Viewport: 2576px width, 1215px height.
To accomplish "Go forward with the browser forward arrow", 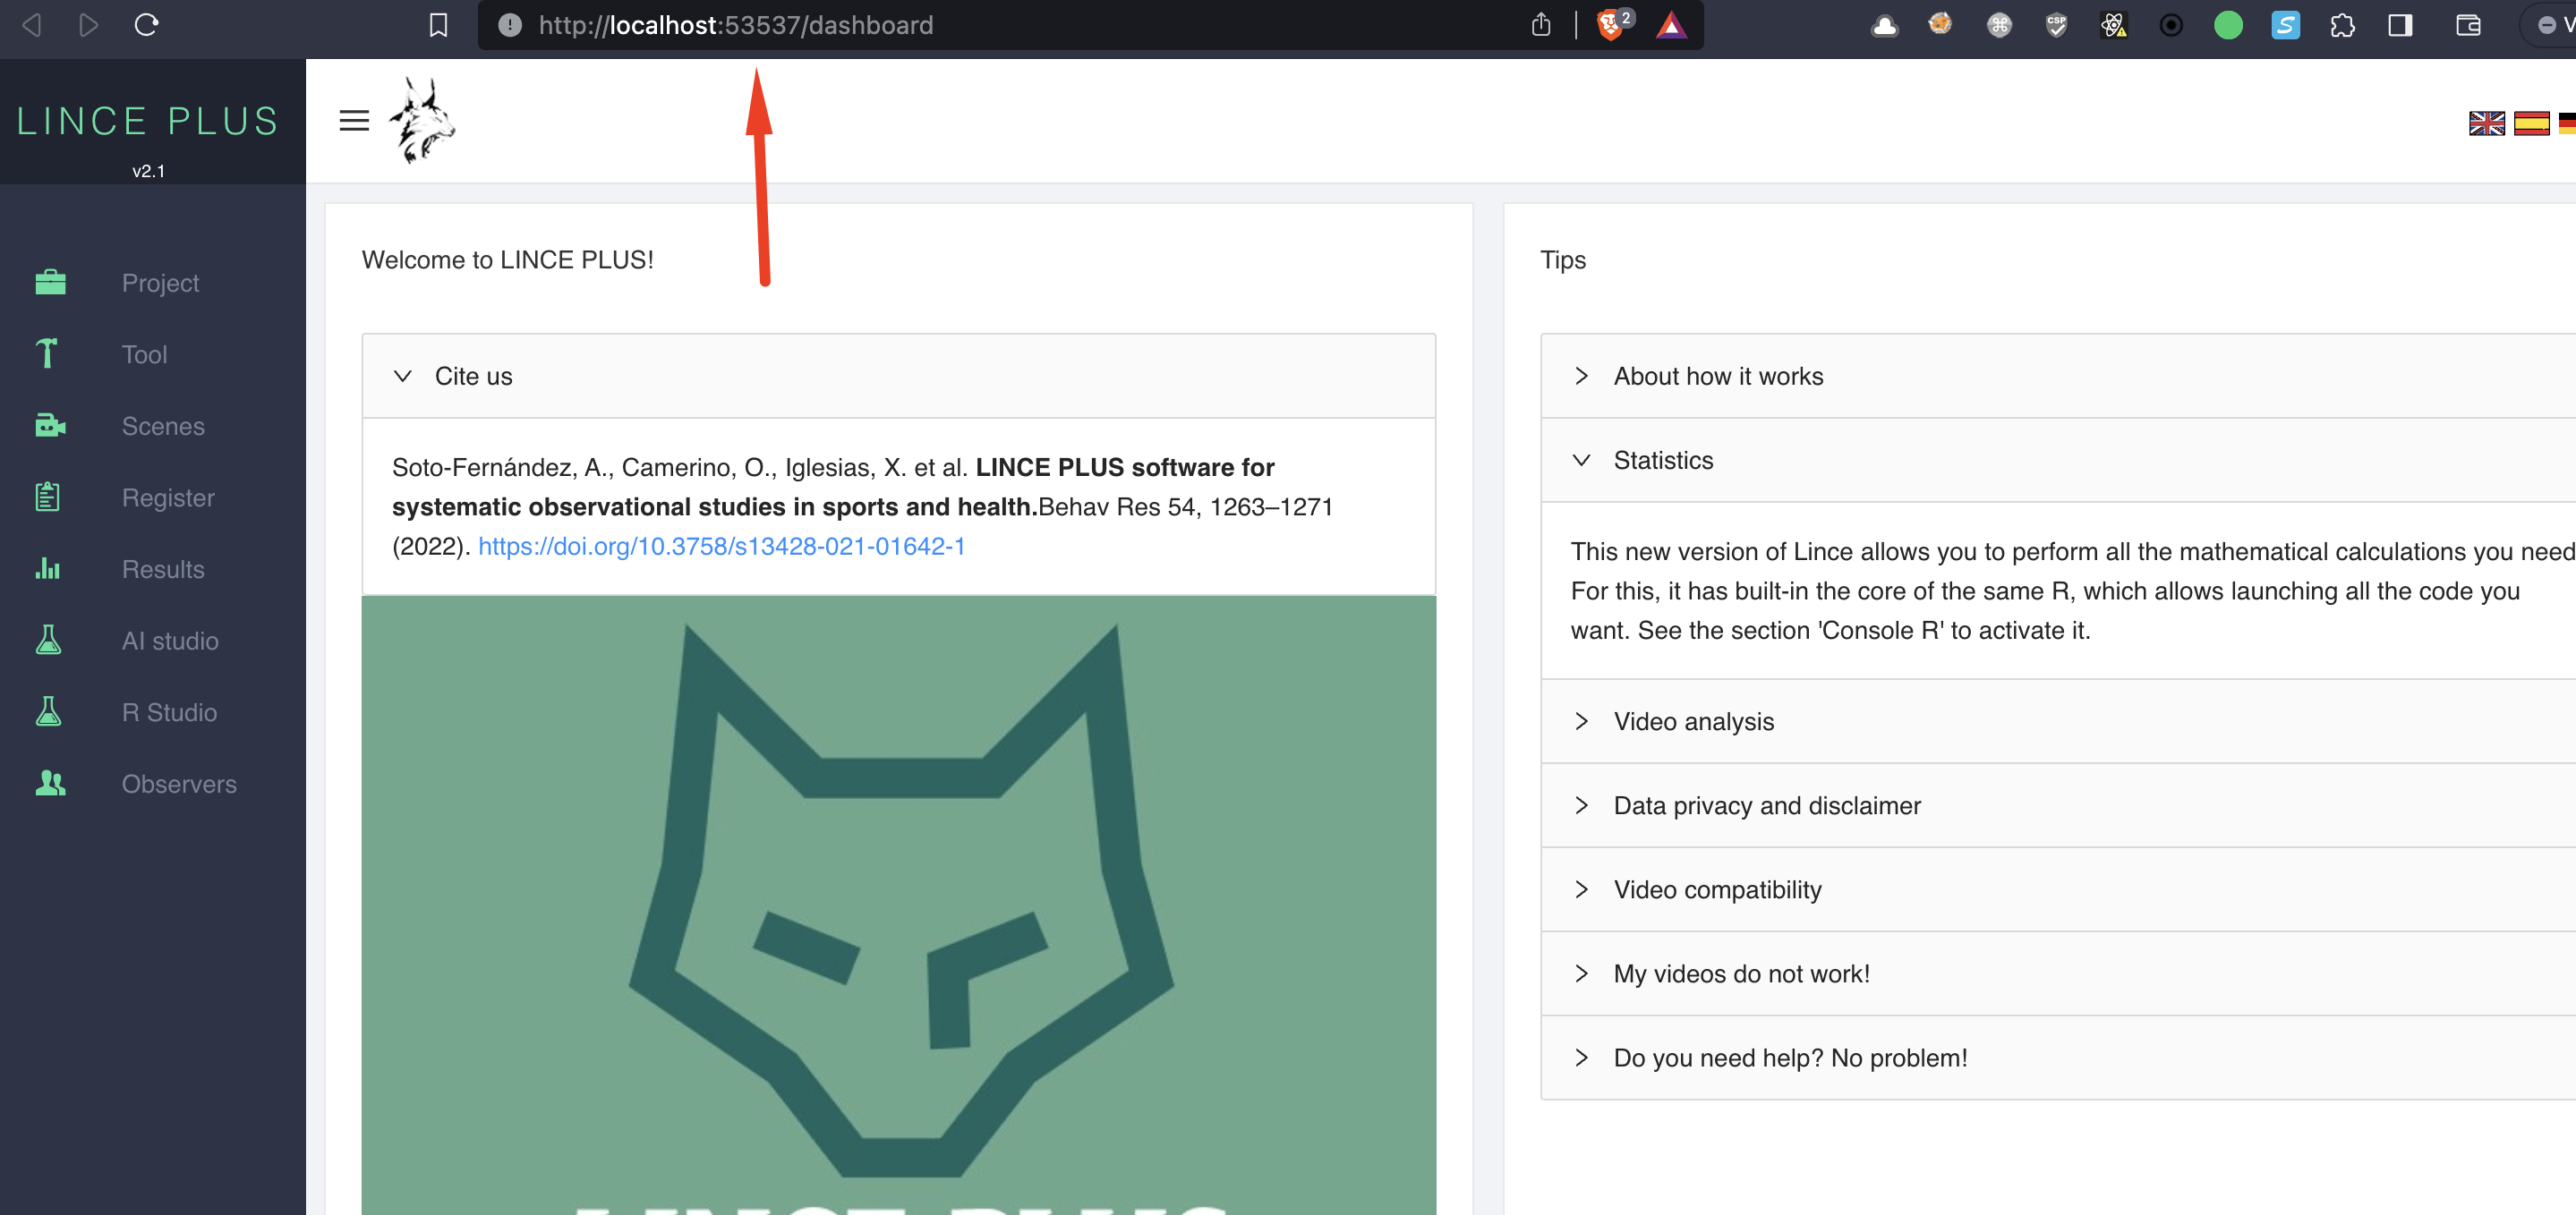I will (x=88, y=25).
